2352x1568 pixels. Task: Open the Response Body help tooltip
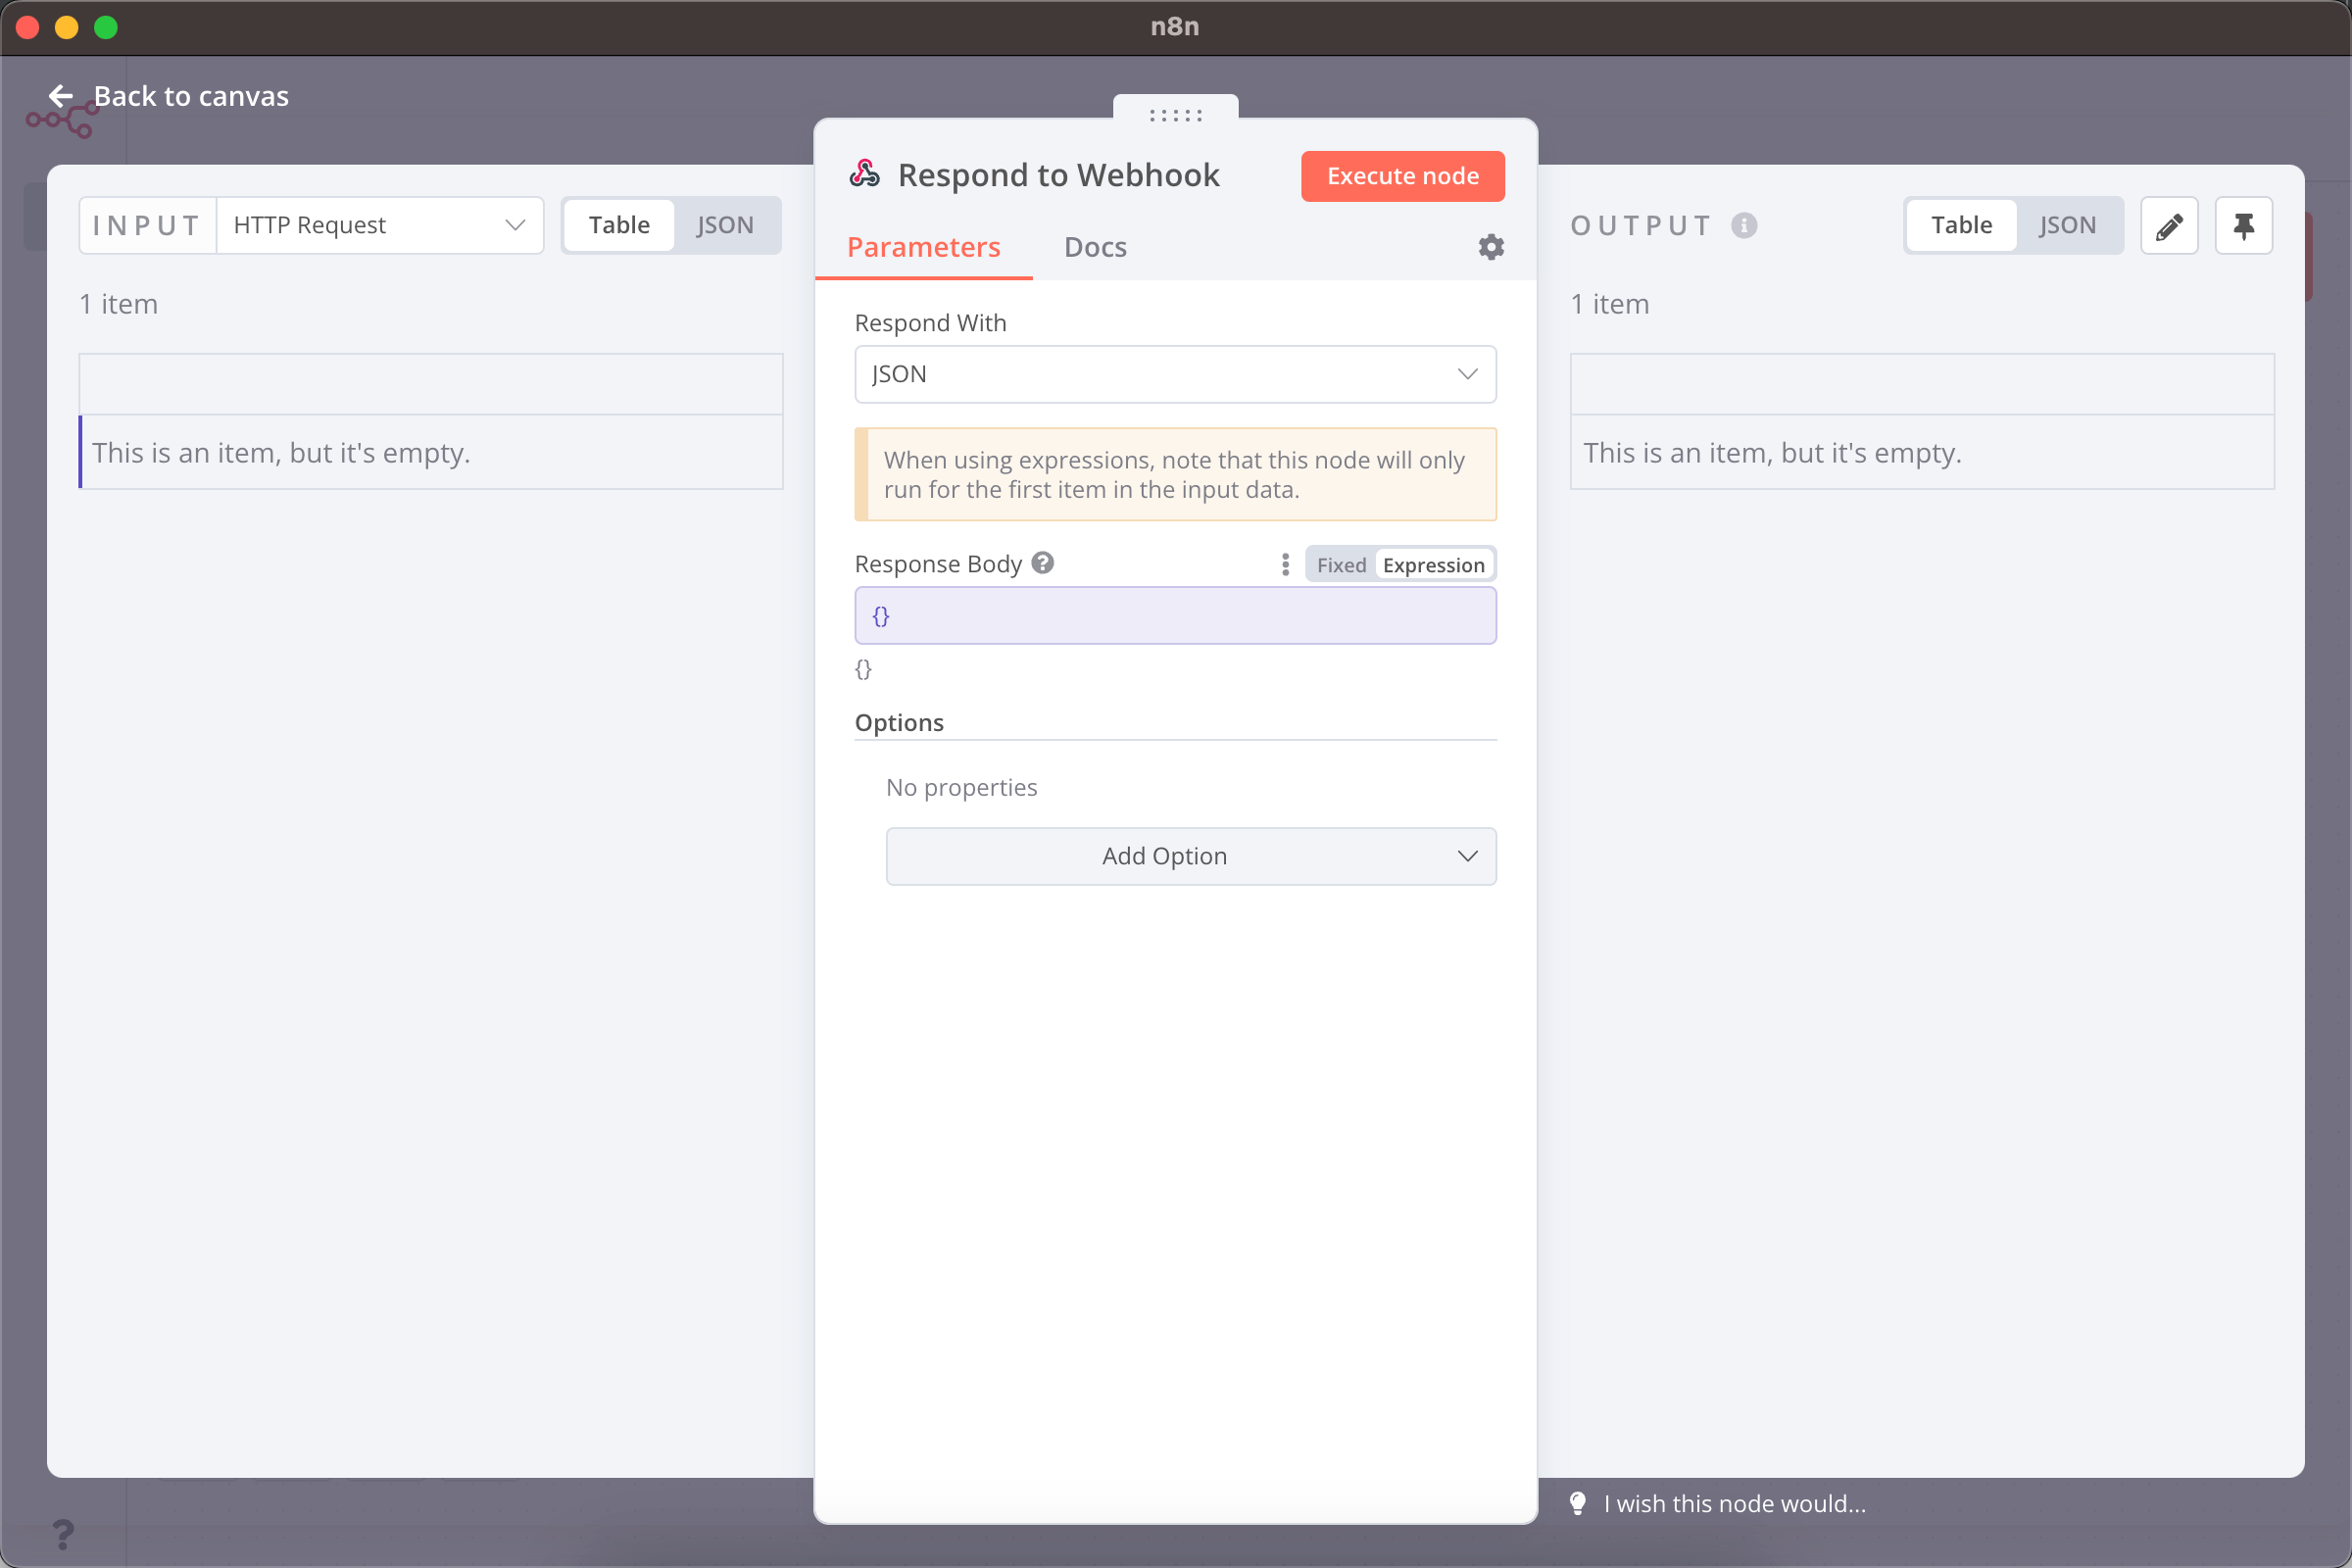click(1043, 563)
